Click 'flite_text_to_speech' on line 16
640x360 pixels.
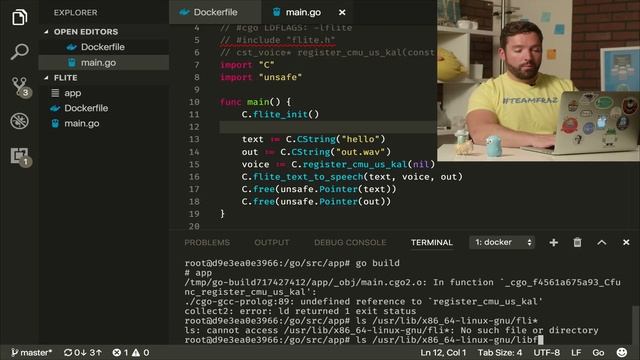[x=308, y=177]
